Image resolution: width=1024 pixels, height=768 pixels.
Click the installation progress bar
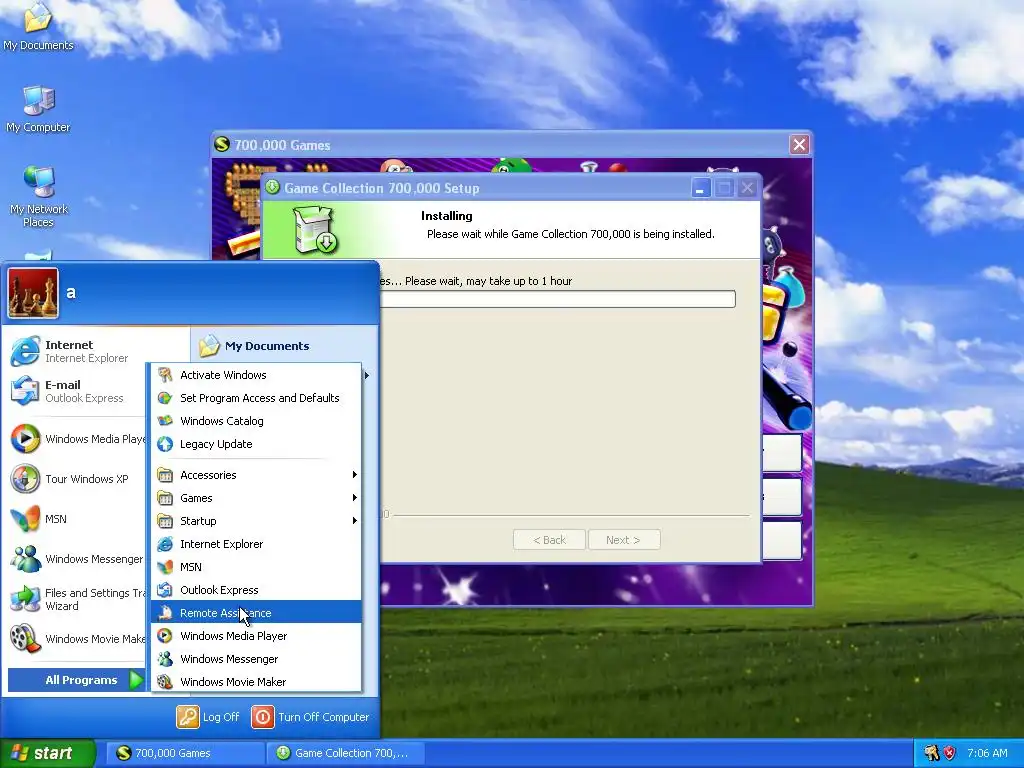pyautogui.click(x=558, y=299)
